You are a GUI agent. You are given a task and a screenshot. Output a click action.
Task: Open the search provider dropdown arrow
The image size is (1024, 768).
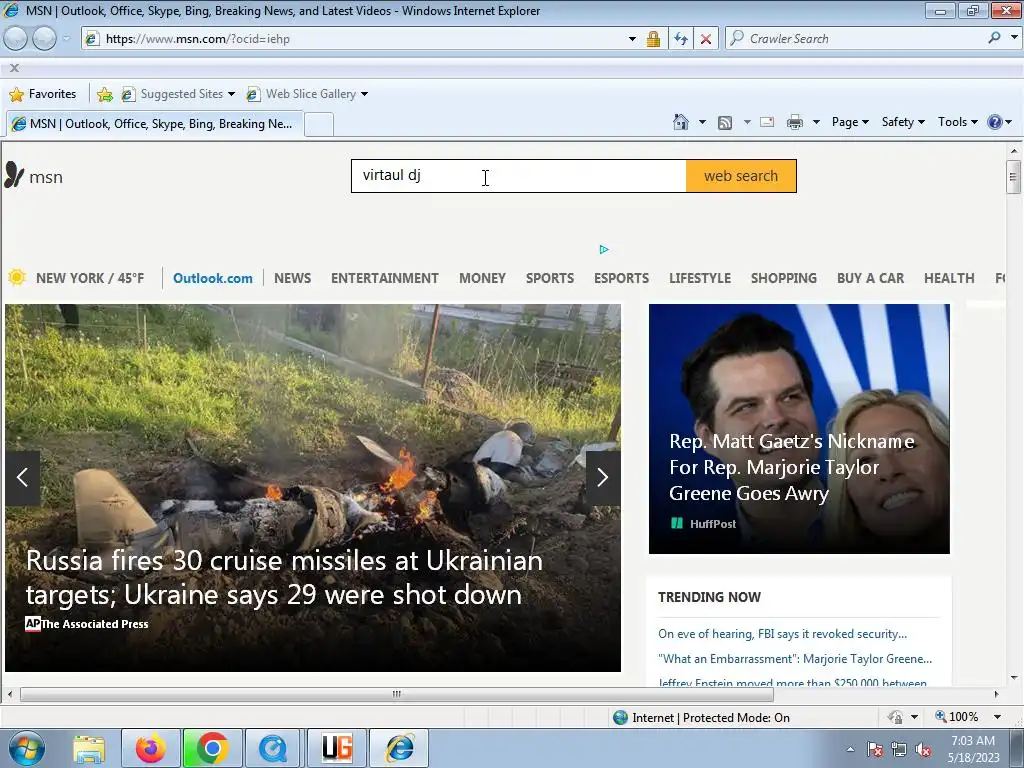(1014, 38)
